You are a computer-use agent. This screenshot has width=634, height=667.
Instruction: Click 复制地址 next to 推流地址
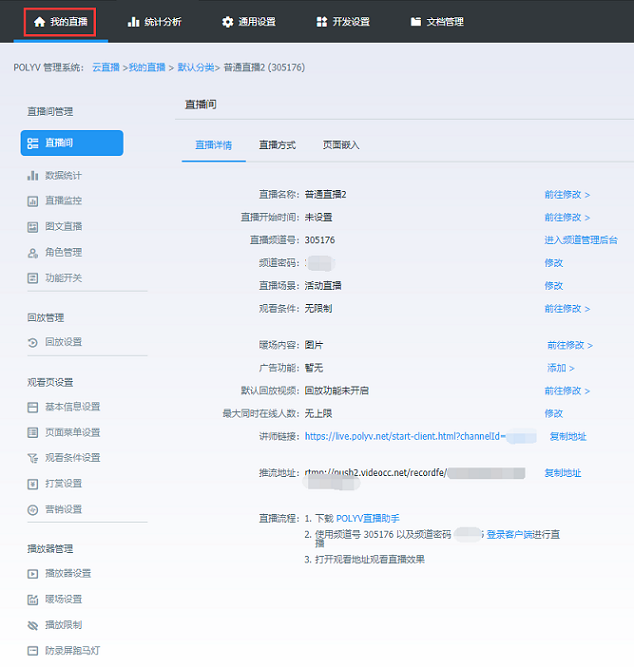562,473
